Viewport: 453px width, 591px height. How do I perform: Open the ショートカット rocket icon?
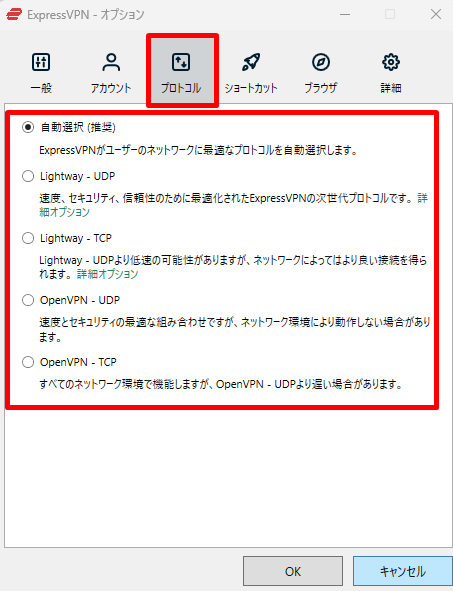(251, 62)
